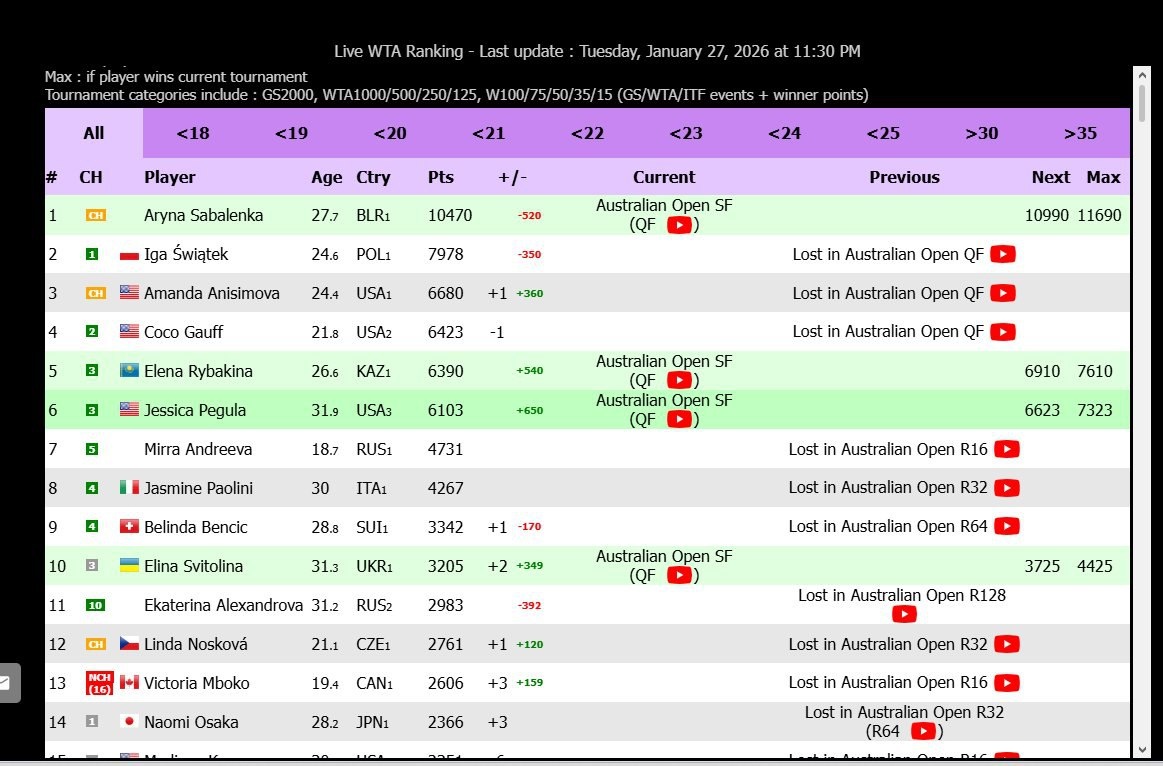Click the NCH (16) badge for Victoria Mboko
Screen dimensions: 1163x766
[99, 683]
